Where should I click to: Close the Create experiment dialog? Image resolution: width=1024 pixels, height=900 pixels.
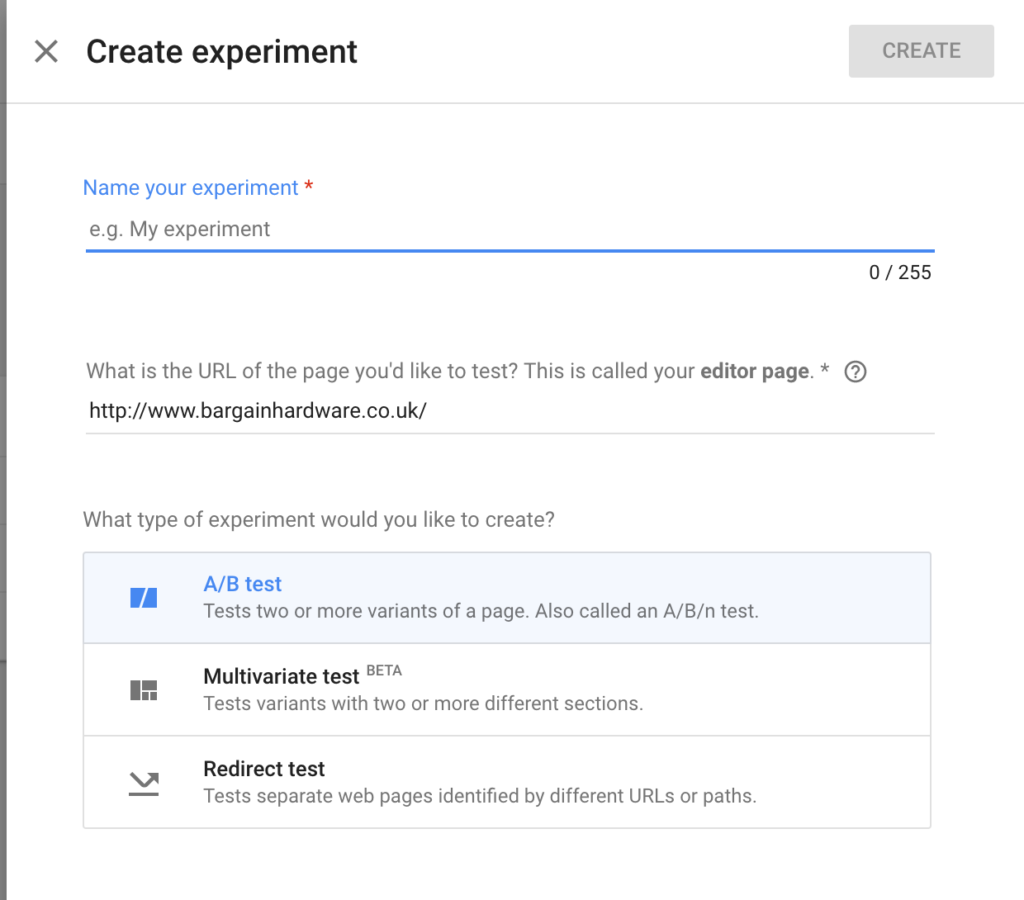(46, 51)
